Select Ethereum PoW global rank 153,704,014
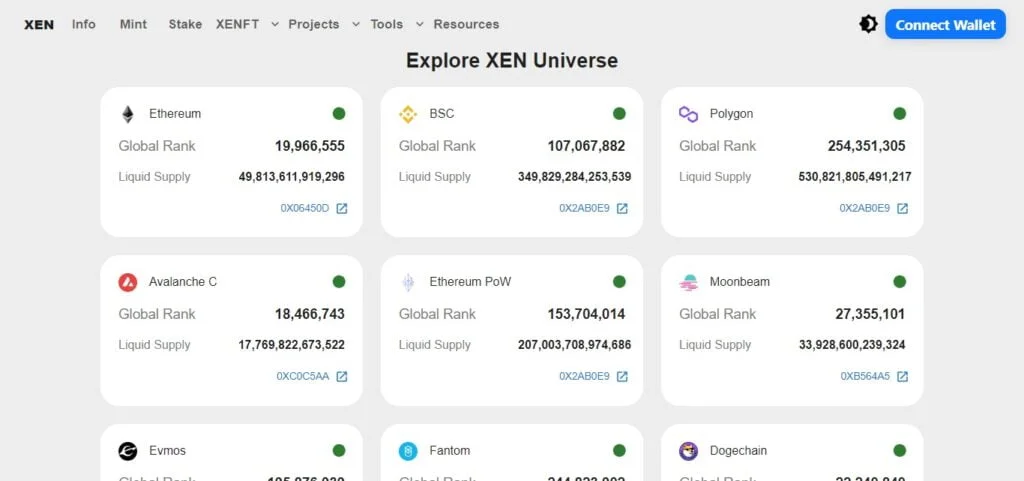Screen dimensions: 1024x481 [x=586, y=314]
